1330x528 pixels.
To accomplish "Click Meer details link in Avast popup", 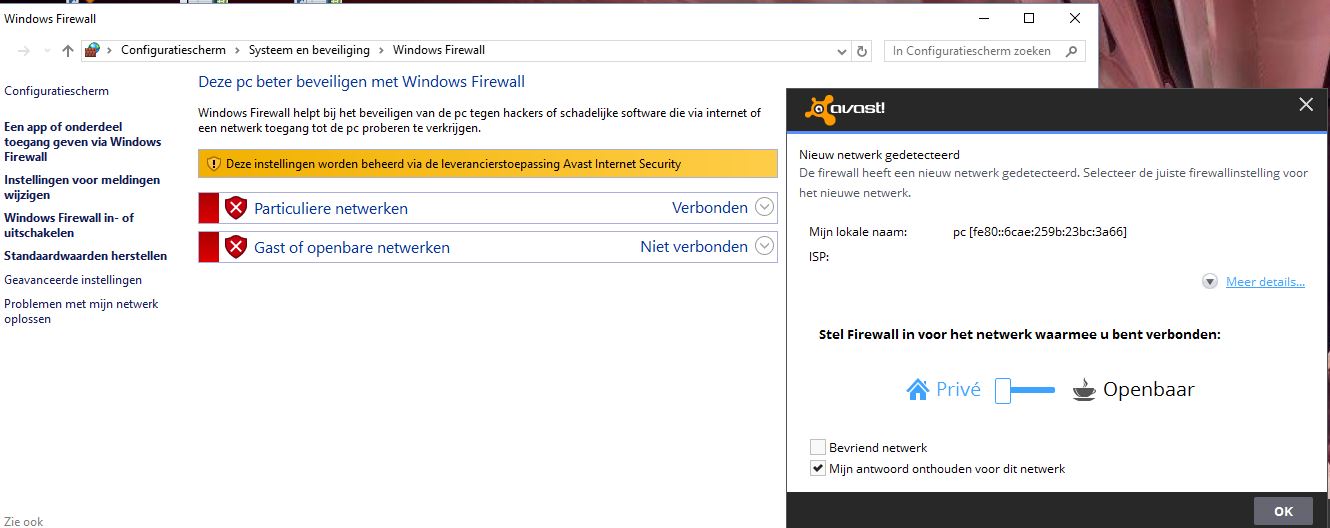I will click(1265, 282).
